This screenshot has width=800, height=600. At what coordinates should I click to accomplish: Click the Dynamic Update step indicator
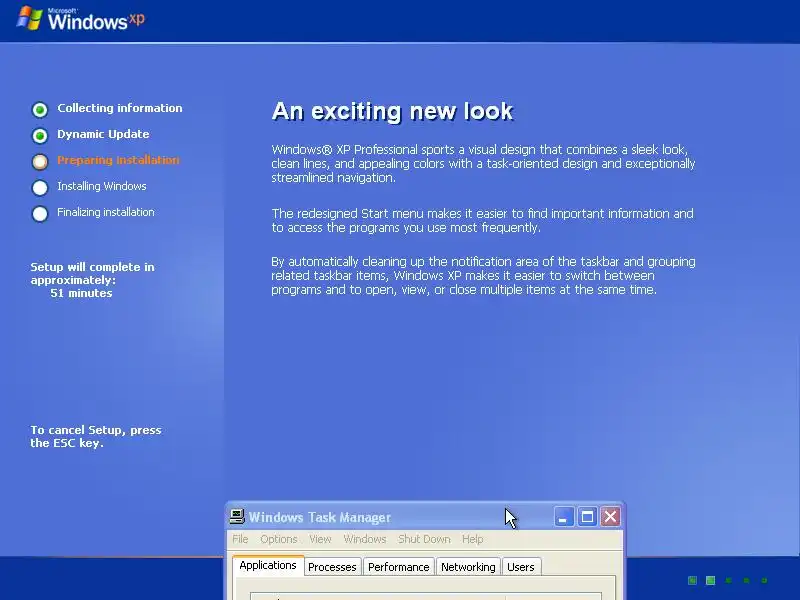click(x=40, y=136)
